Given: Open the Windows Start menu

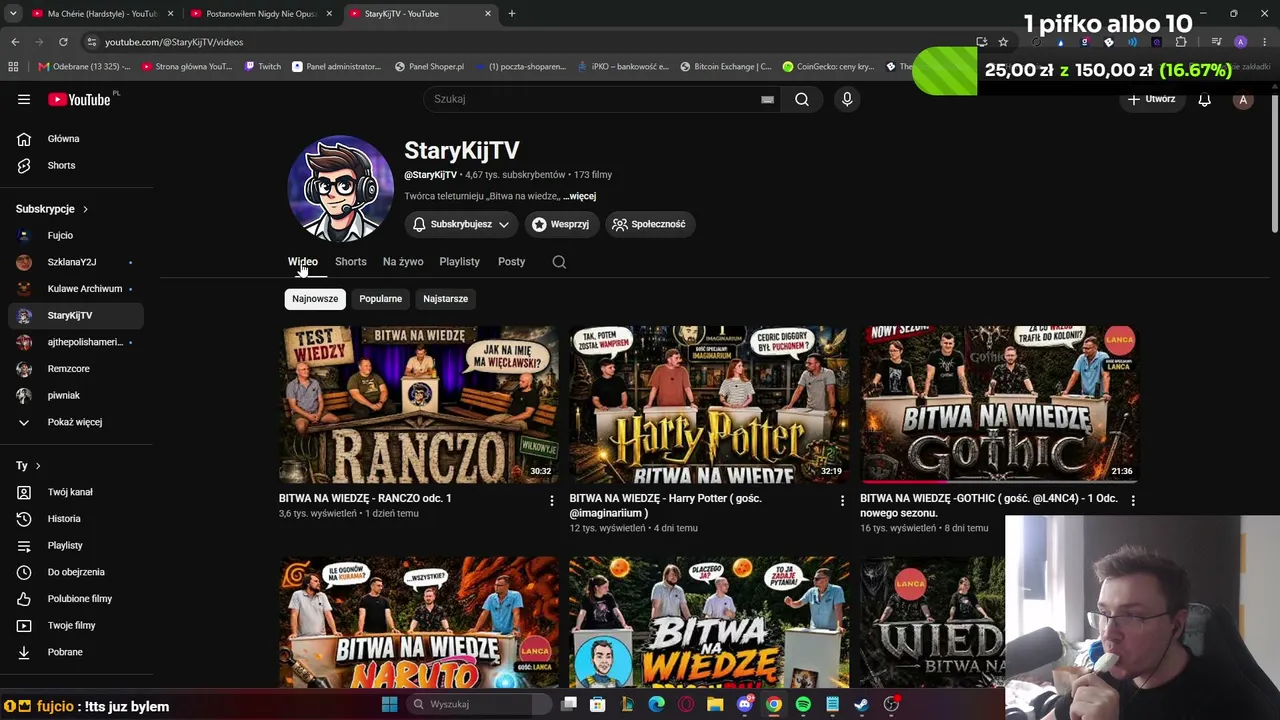Looking at the screenshot, I should [389, 704].
